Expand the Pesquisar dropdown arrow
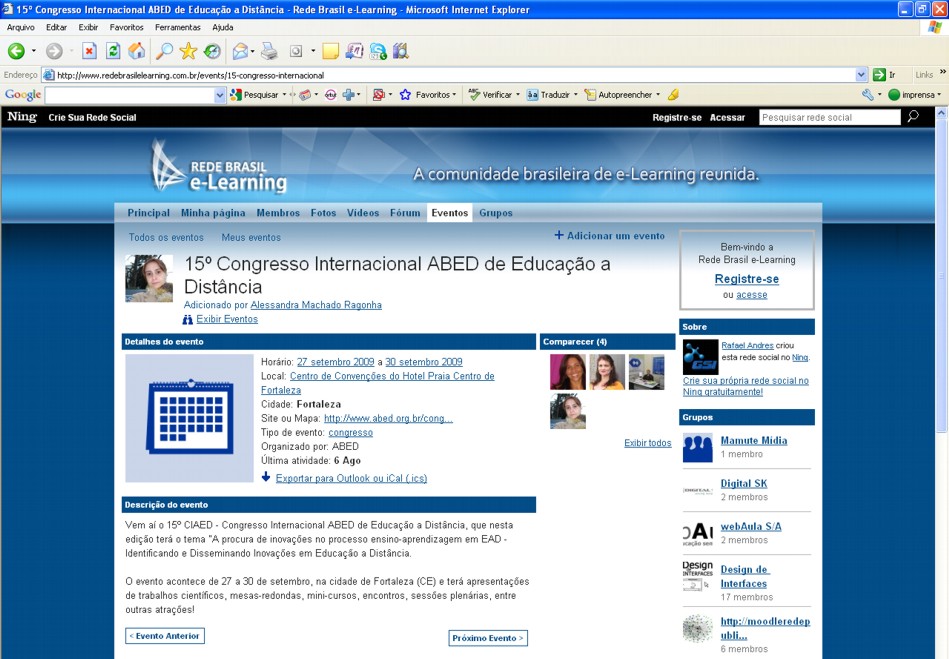Image resolution: width=949 pixels, height=659 pixels. click(x=284, y=95)
